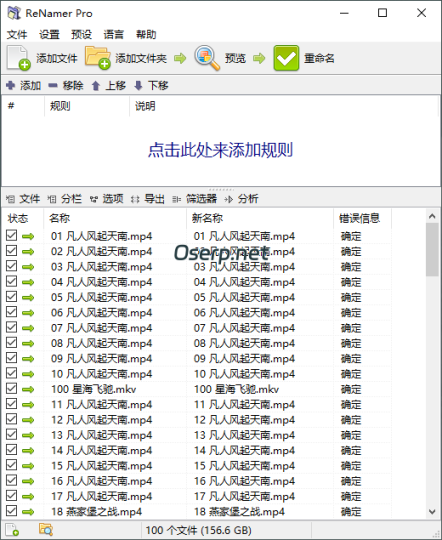Click the link 点击此处来添加规则
442x540 pixels.
pyautogui.click(x=220, y=150)
